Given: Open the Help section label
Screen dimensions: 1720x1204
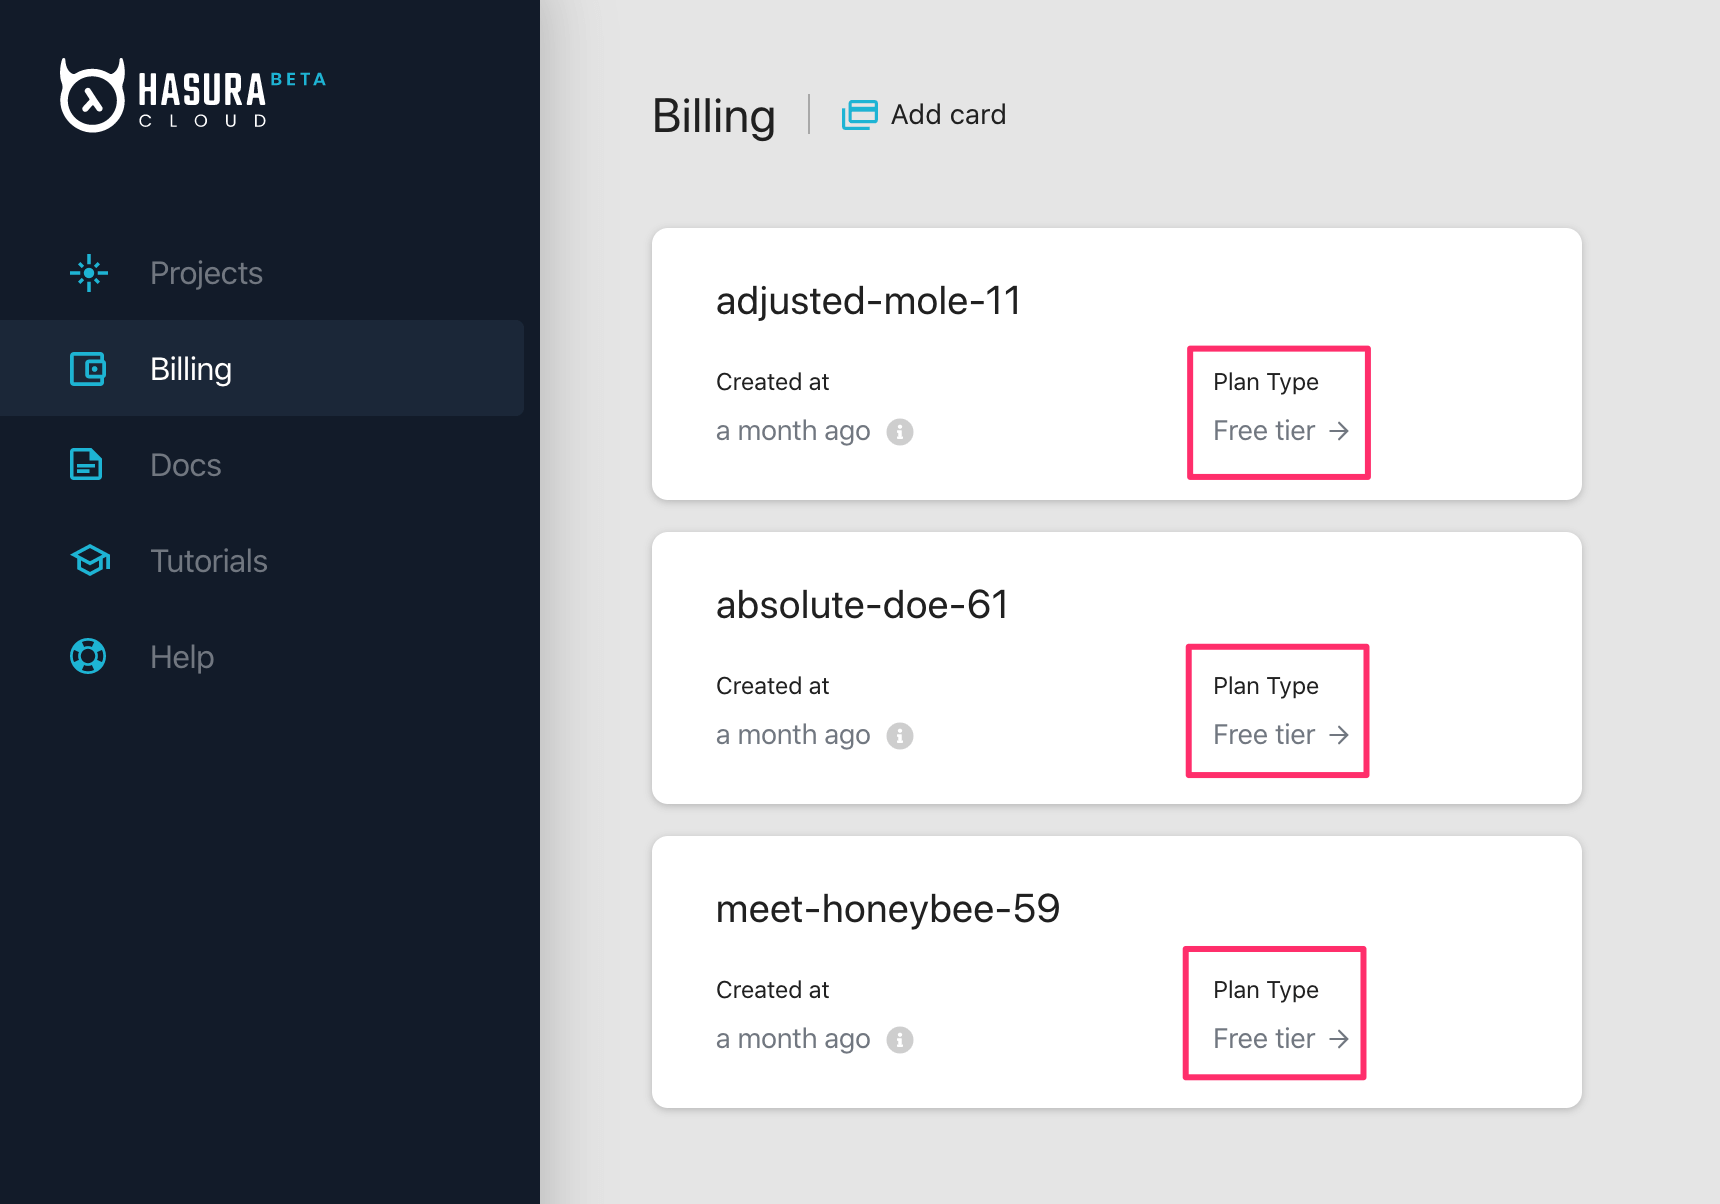Looking at the screenshot, I should tap(181, 657).
